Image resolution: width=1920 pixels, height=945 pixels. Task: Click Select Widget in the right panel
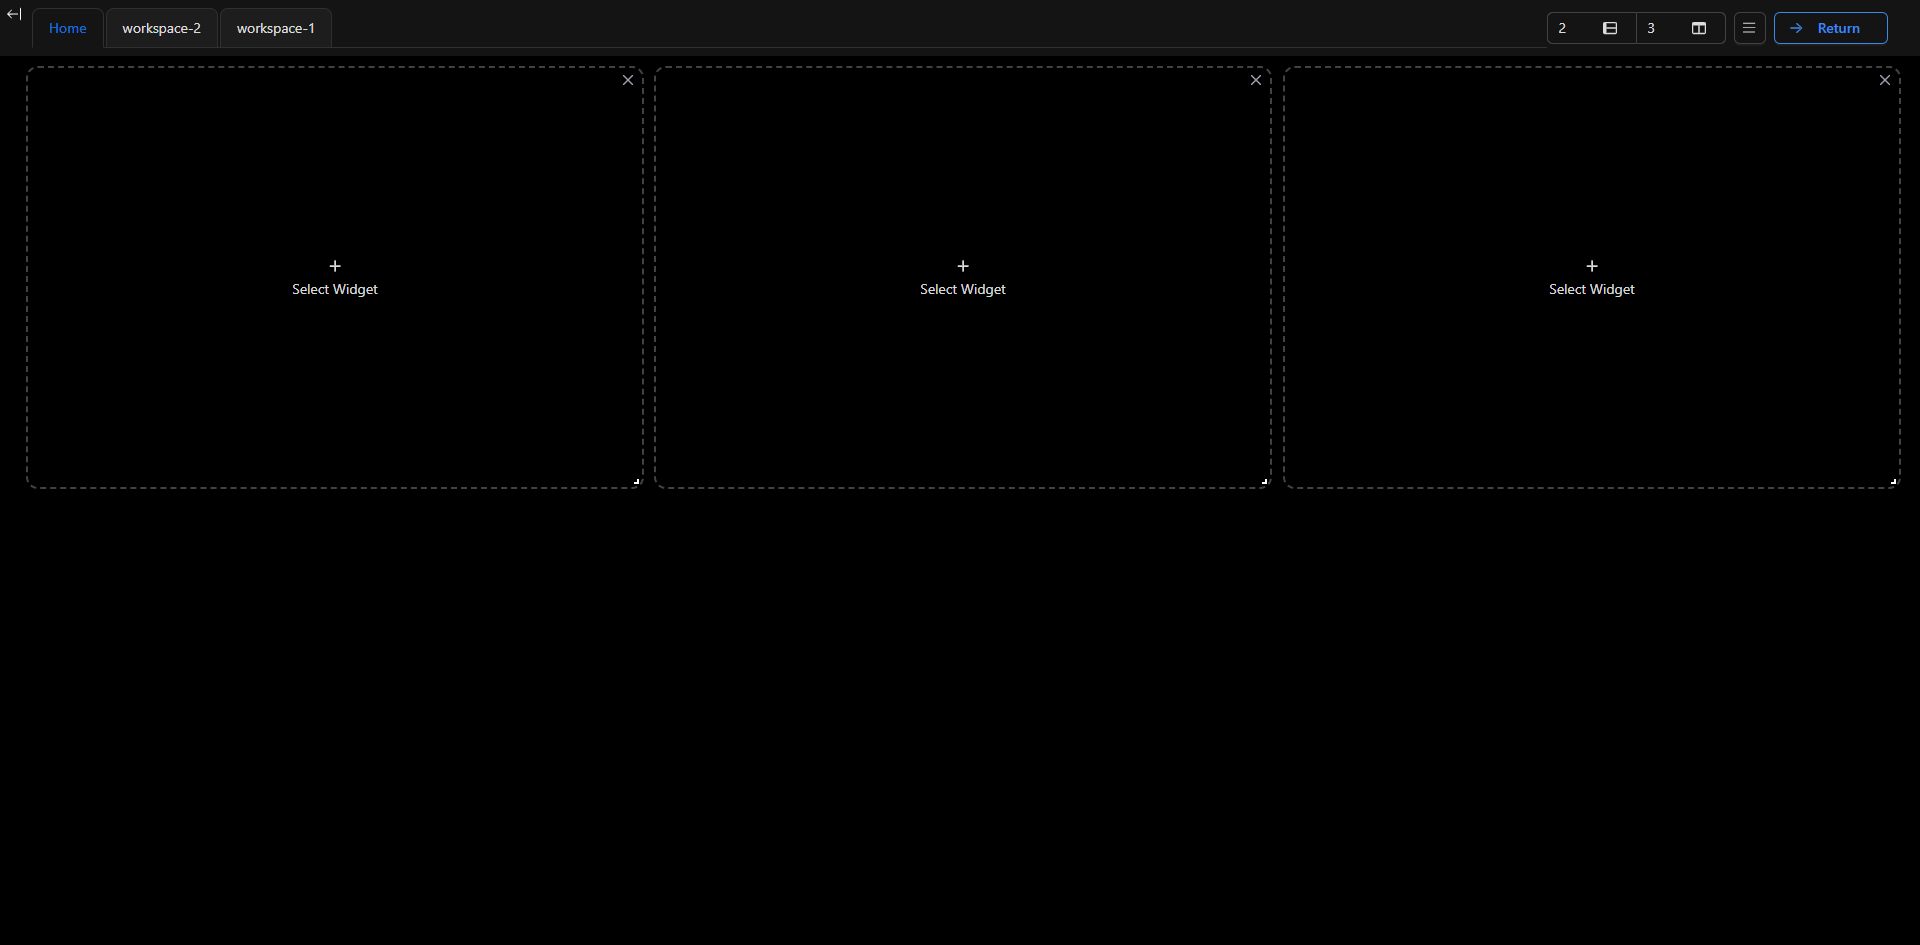click(x=1591, y=289)
